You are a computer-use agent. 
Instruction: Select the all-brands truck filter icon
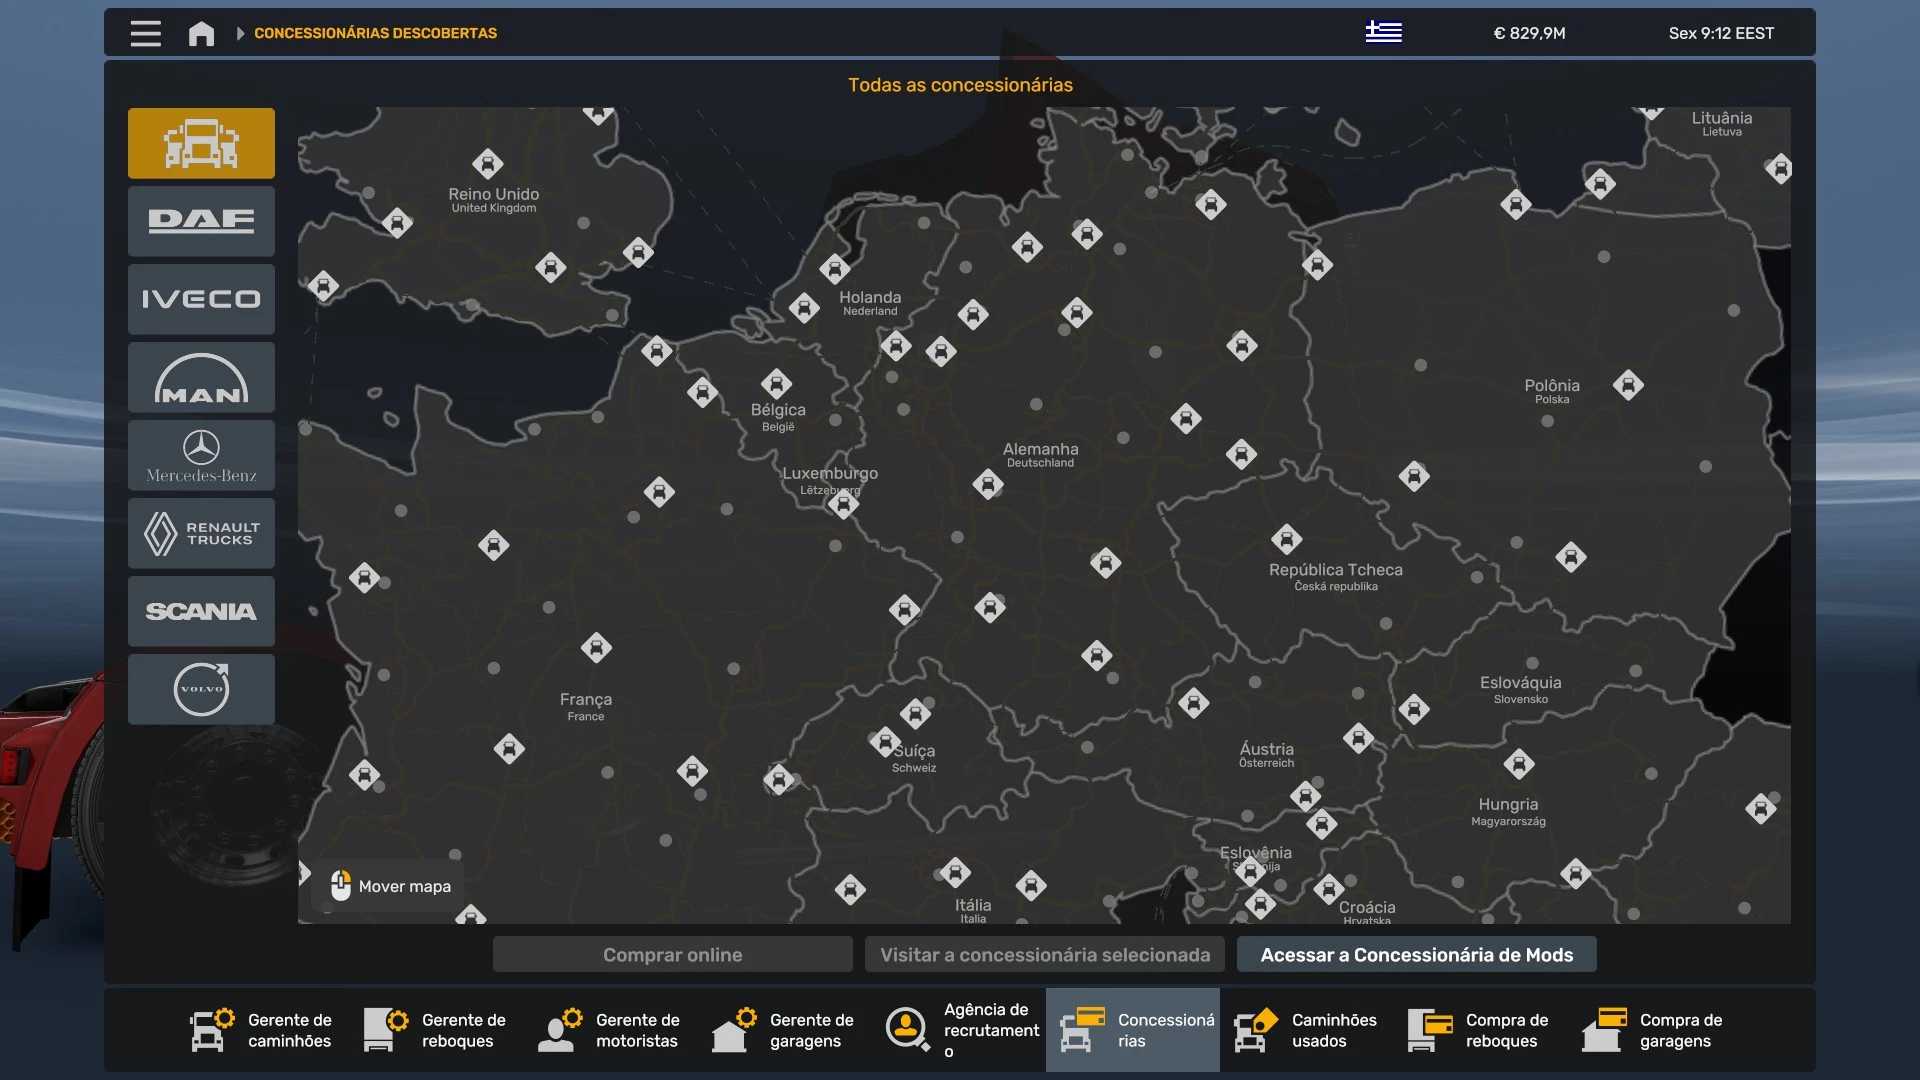(201, 143)
